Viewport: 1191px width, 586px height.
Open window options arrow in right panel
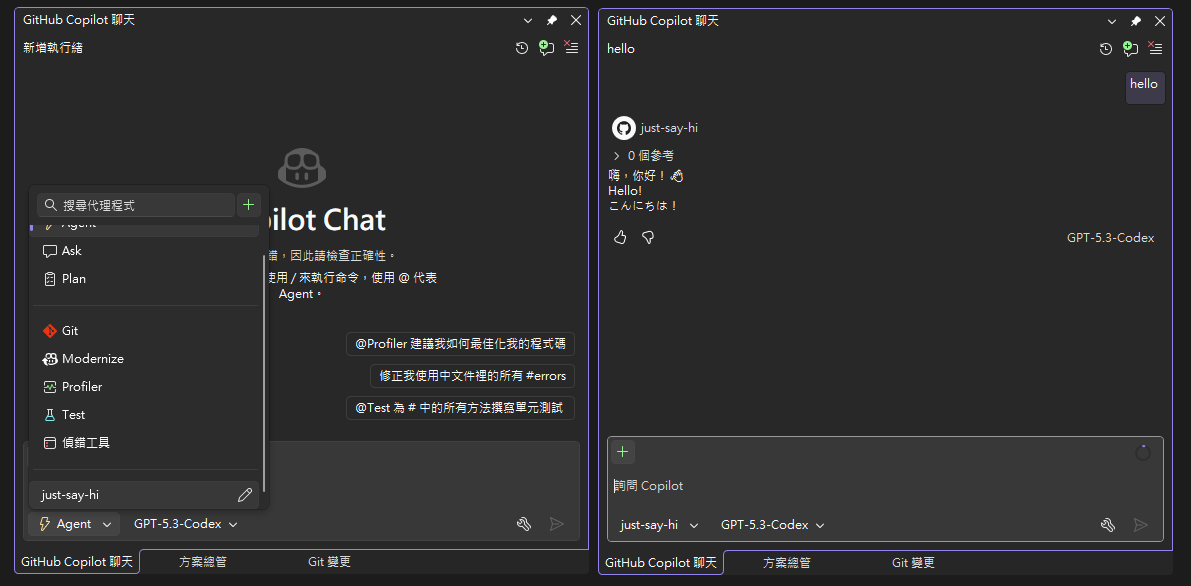click(x=1112, y=21)
